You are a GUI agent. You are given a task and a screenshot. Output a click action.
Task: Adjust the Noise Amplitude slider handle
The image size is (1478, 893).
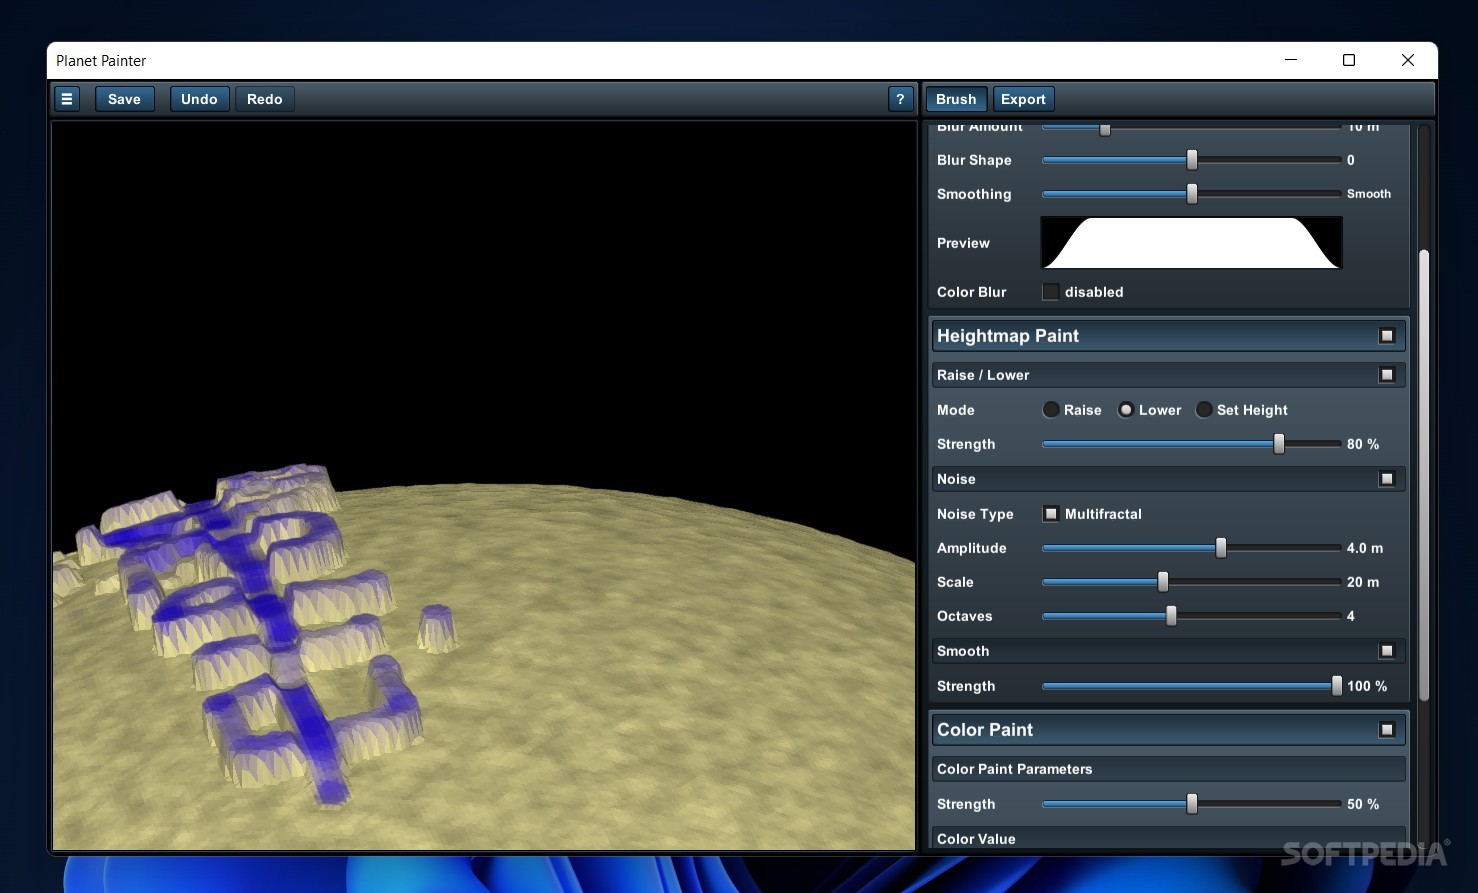(x=1221, y=548)
